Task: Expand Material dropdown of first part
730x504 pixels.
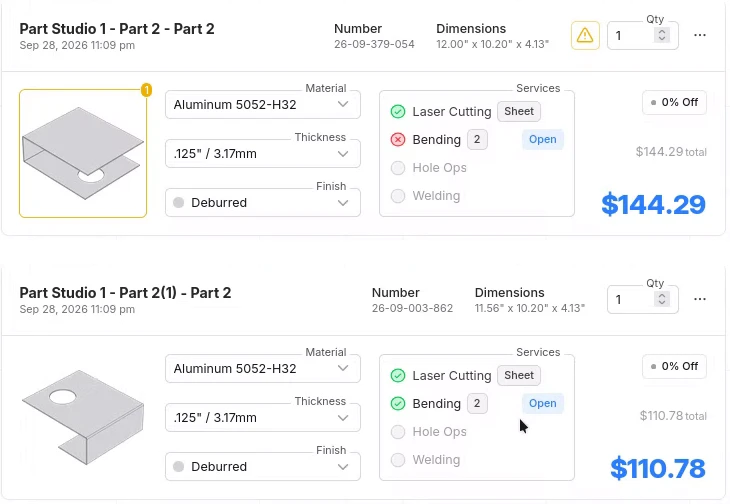Action: click(x=263, y=105)
